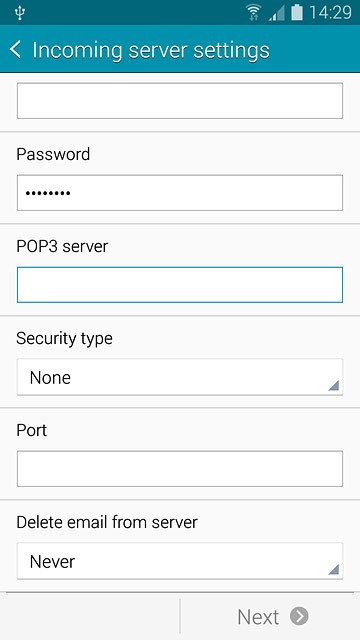Tap the Security type dropdown arrow triangle

[333, 385]
